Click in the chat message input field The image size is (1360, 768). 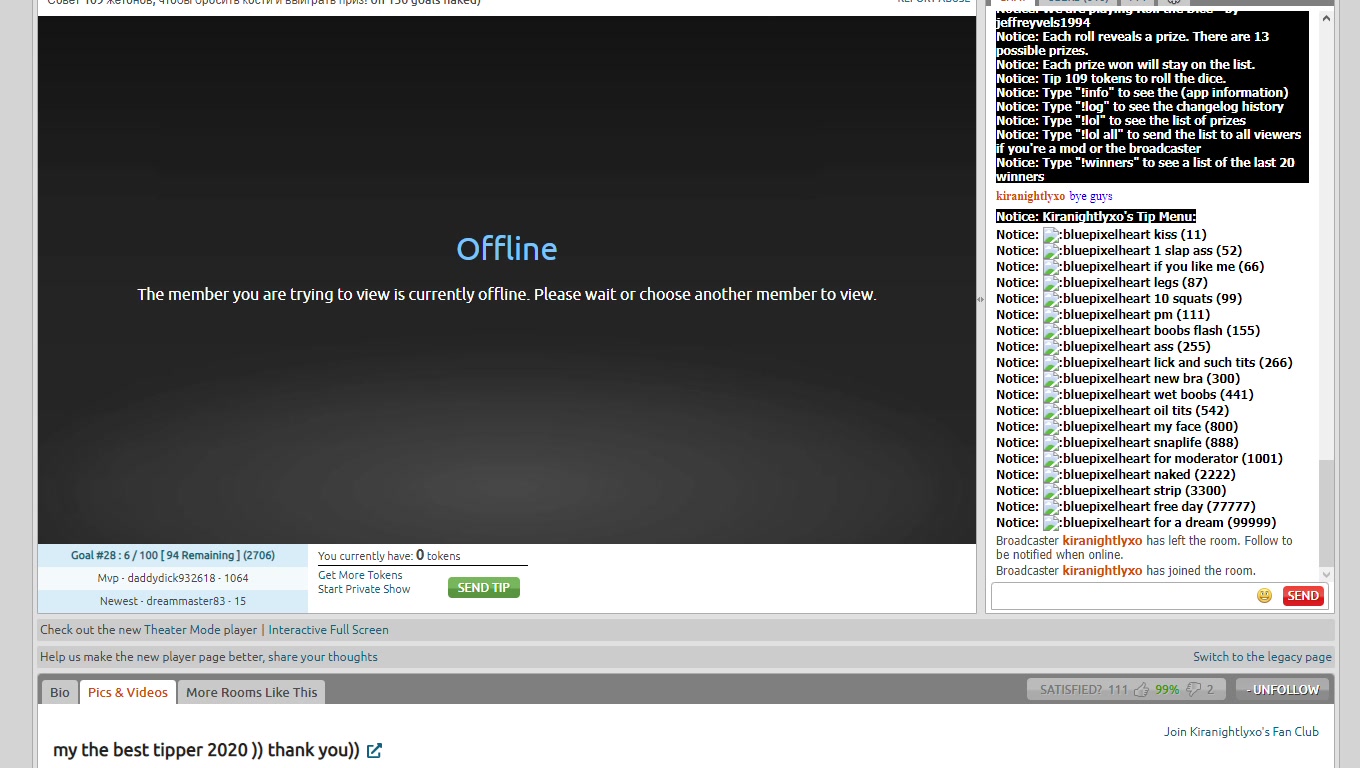pyautogui.click(x=1120, y=596)
